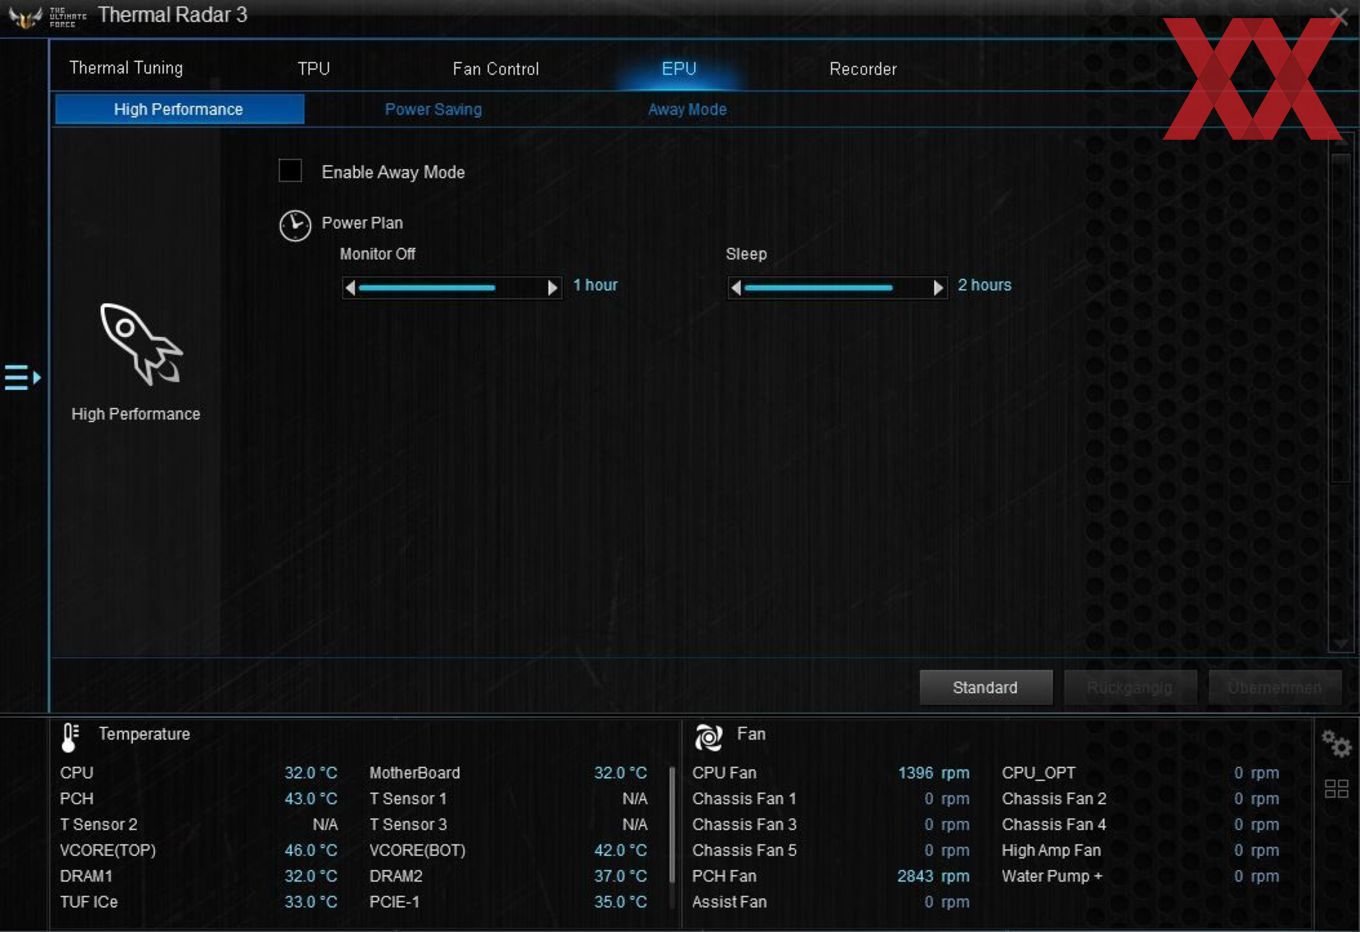
Task: Click the High Amp Fan row
Action: coord(1140,850)
